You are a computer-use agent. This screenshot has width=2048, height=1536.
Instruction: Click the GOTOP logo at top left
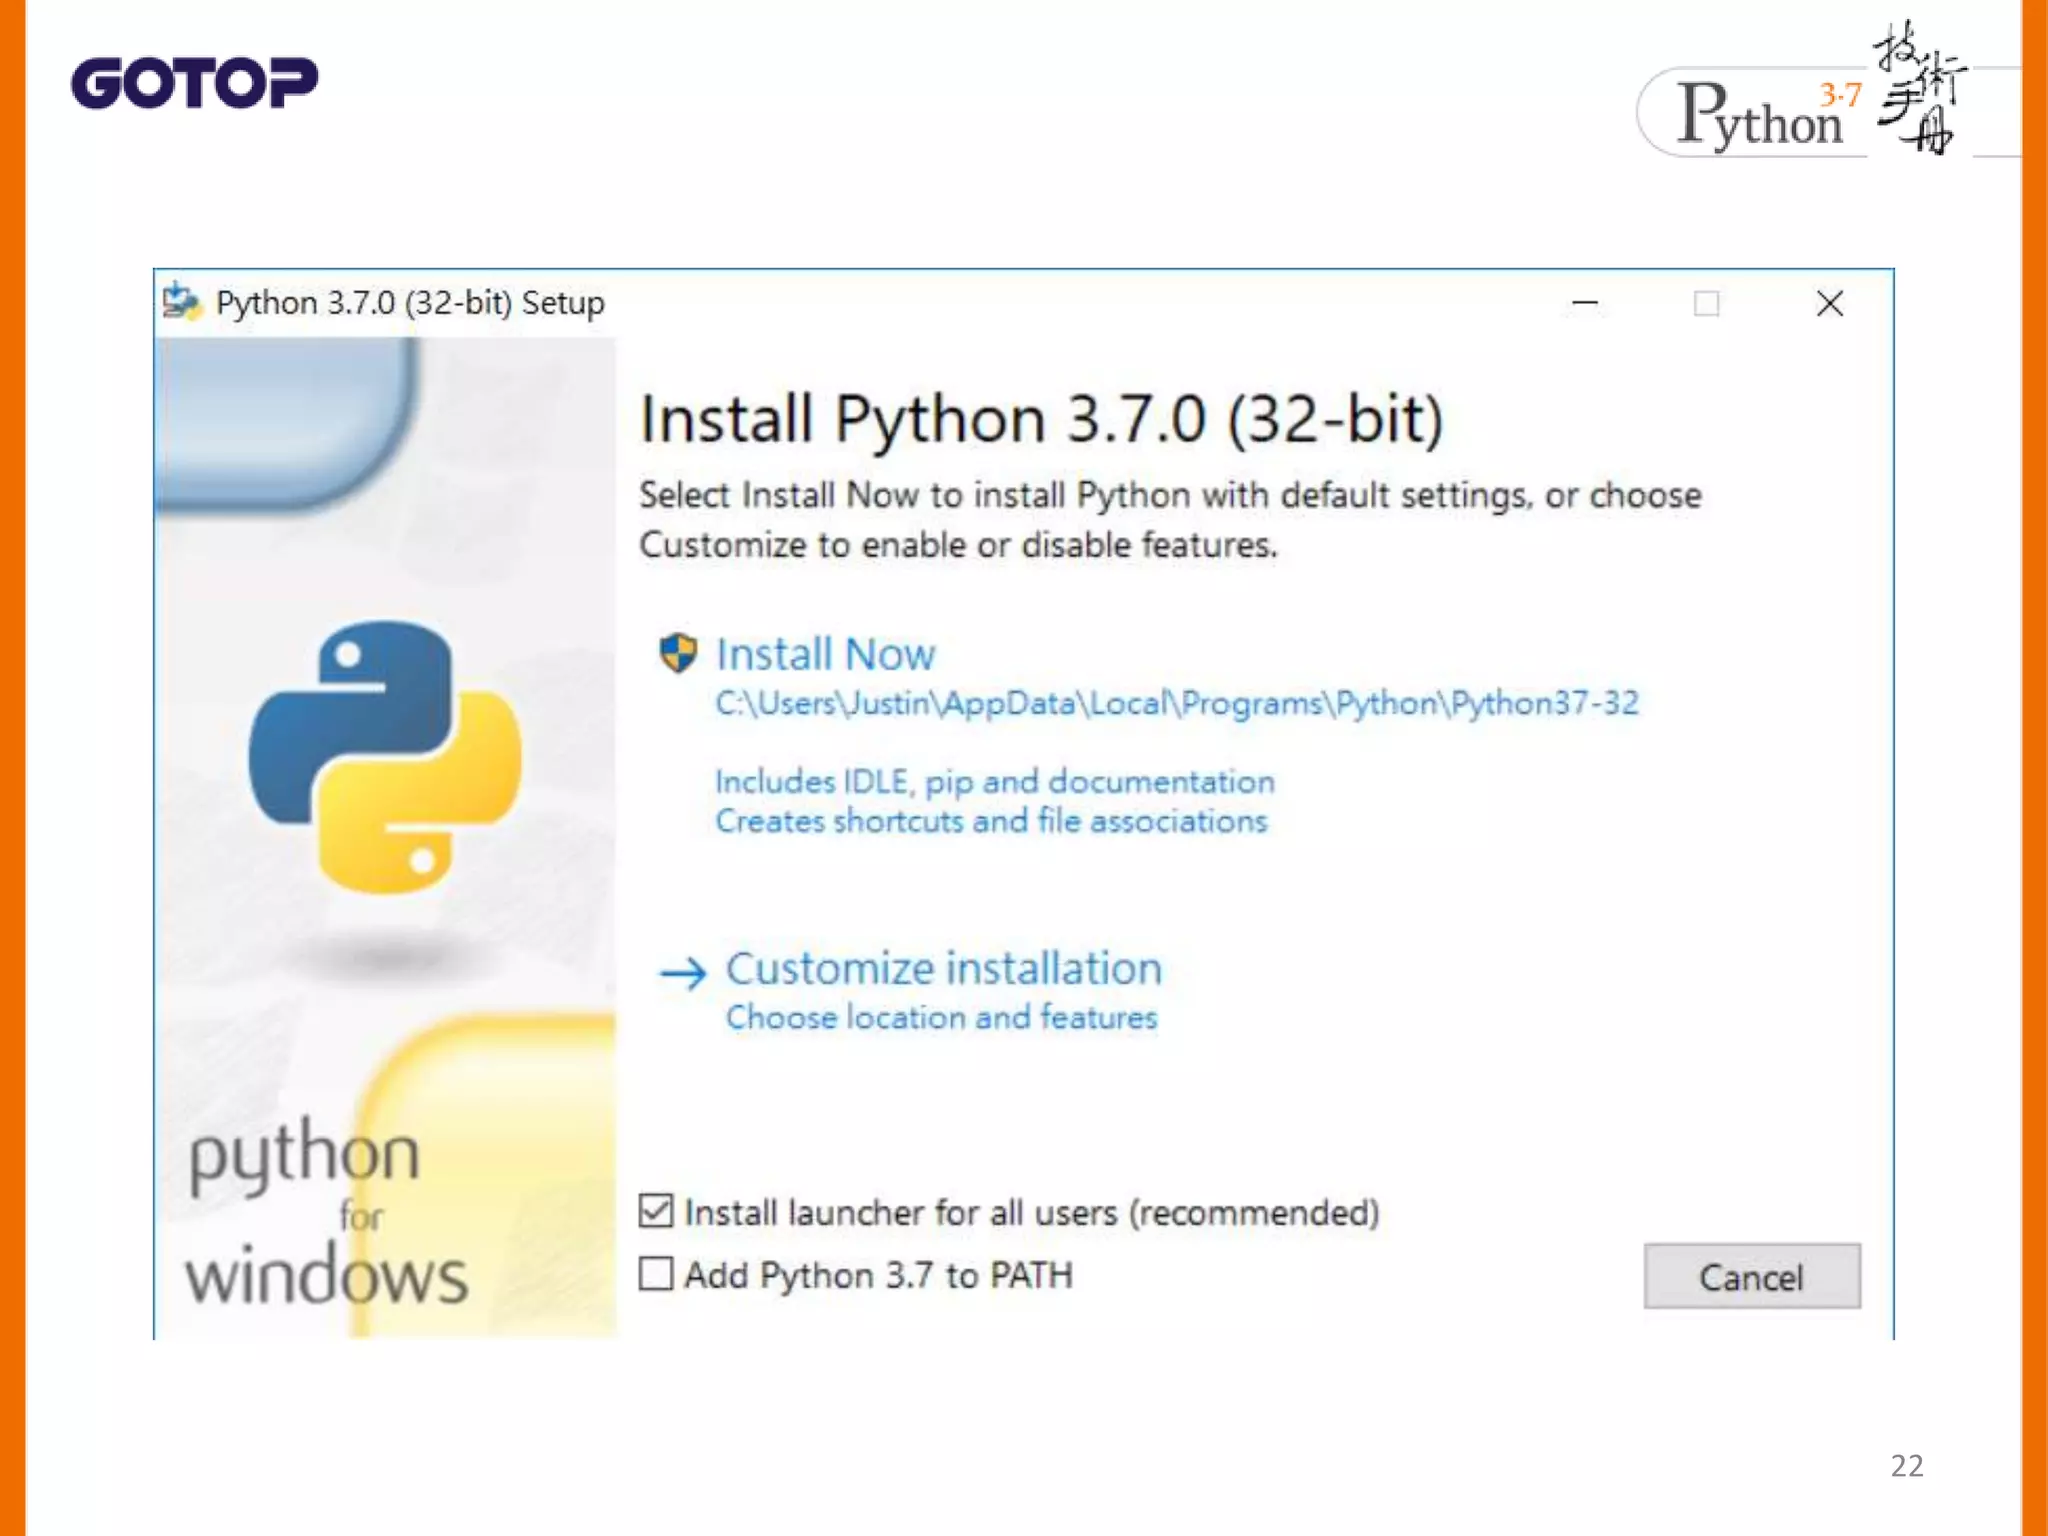coord(194,82)
